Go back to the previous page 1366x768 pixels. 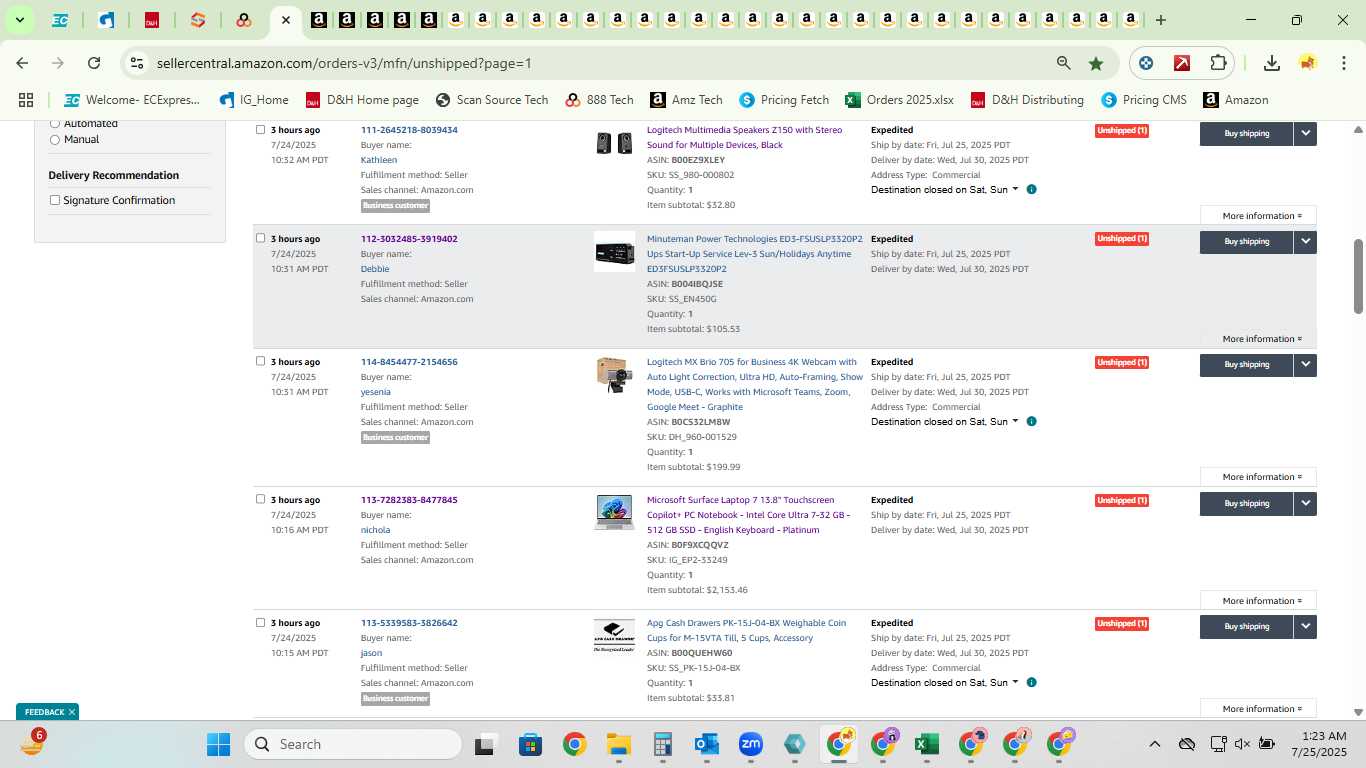(22, 63)
